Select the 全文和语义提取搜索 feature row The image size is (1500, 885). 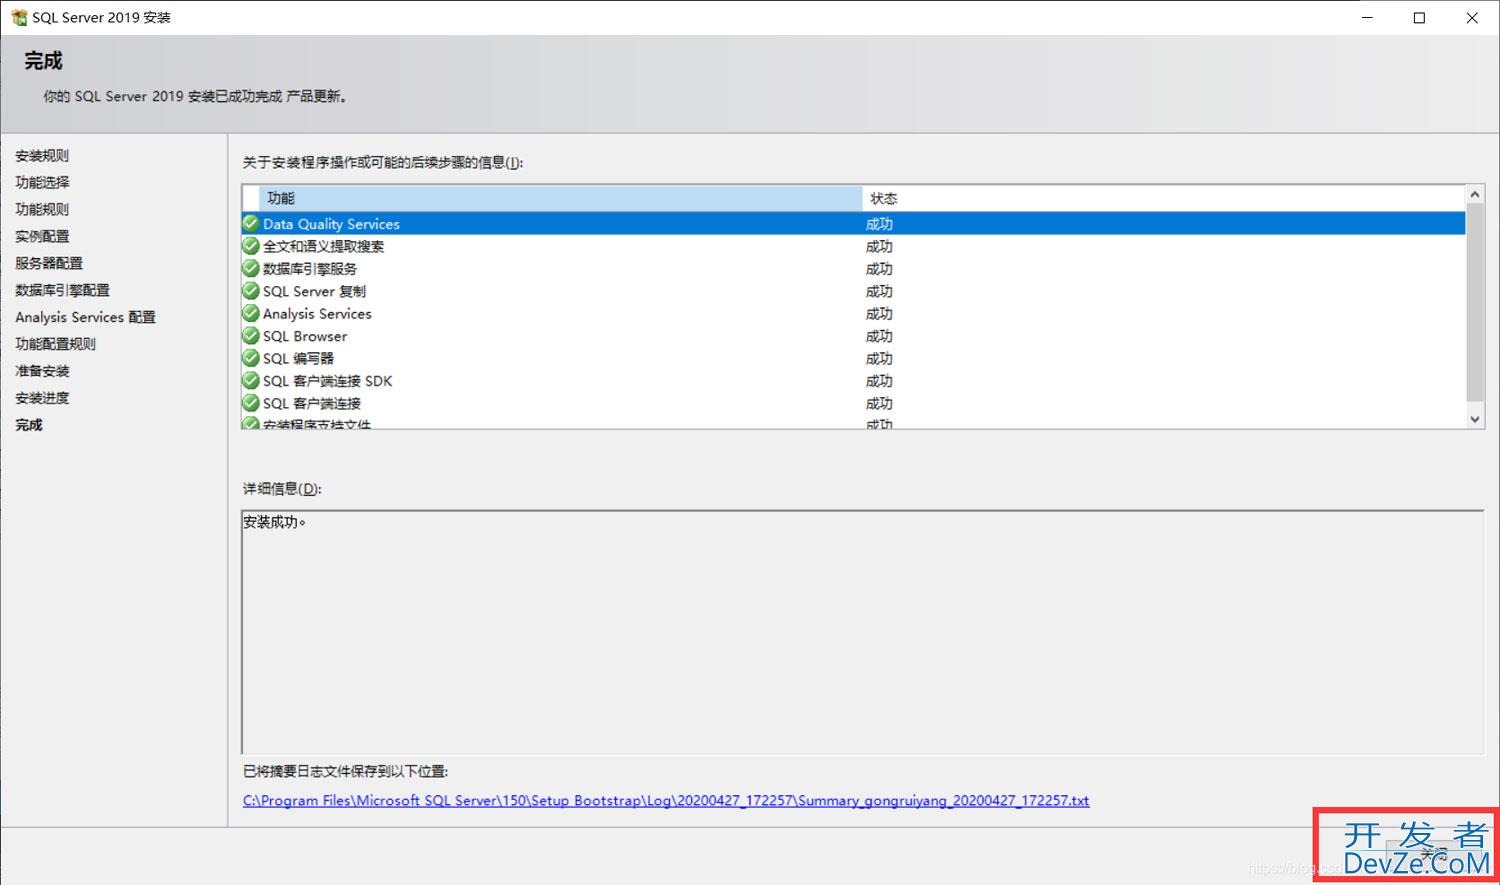tap(854, 246)
